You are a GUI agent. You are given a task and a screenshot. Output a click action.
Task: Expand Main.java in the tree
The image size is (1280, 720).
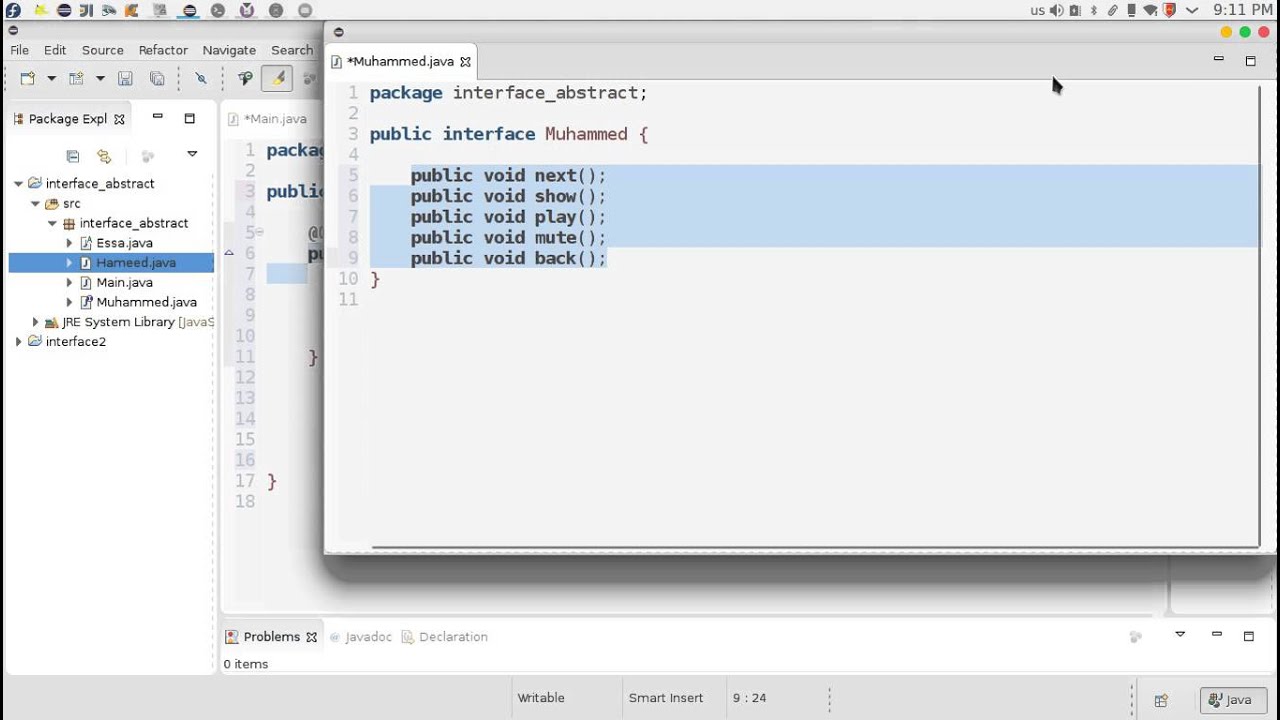(x=69, y=283)
